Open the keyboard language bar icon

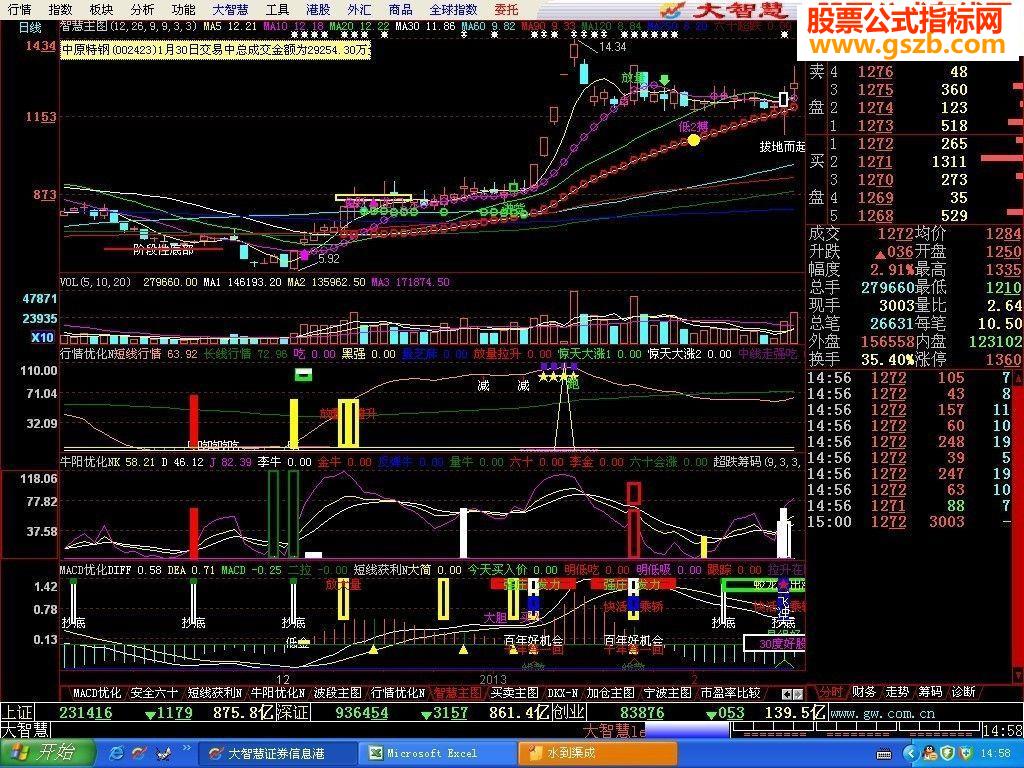pyautogui.click(x=884, y=754)
